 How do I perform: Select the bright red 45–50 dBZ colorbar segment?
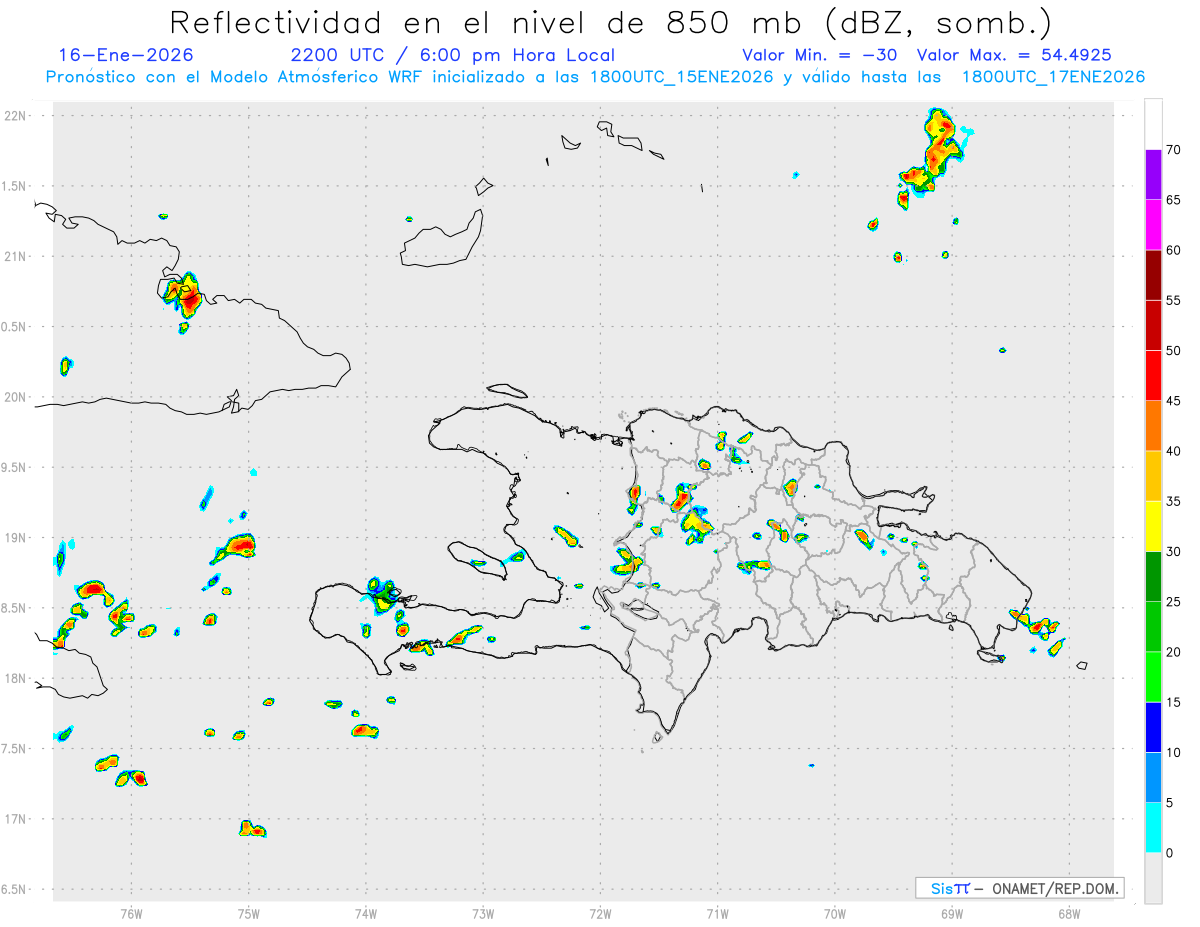[x=1154, y=376]
